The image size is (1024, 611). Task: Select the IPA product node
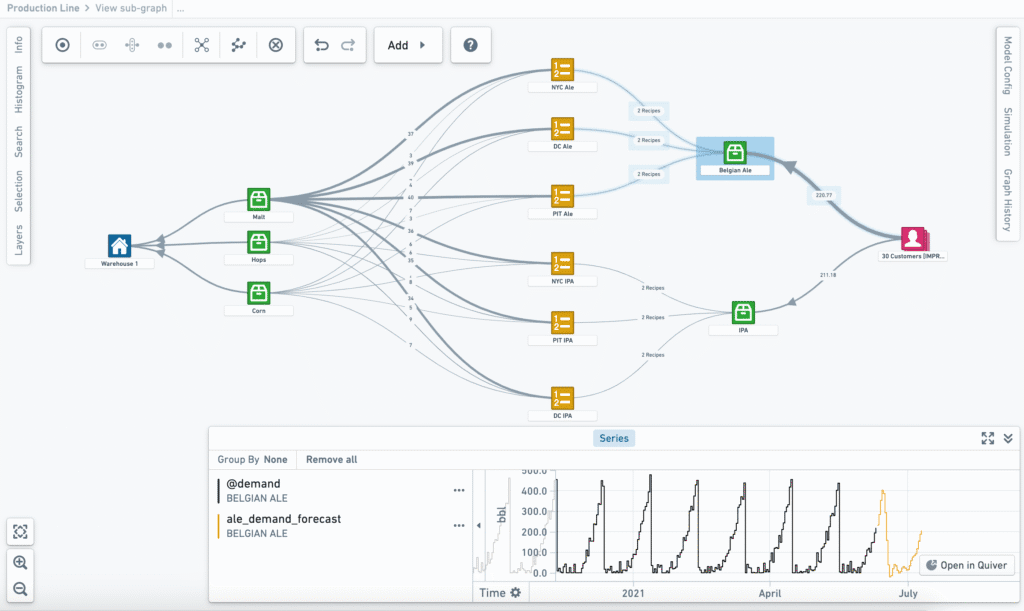[743, 313]
